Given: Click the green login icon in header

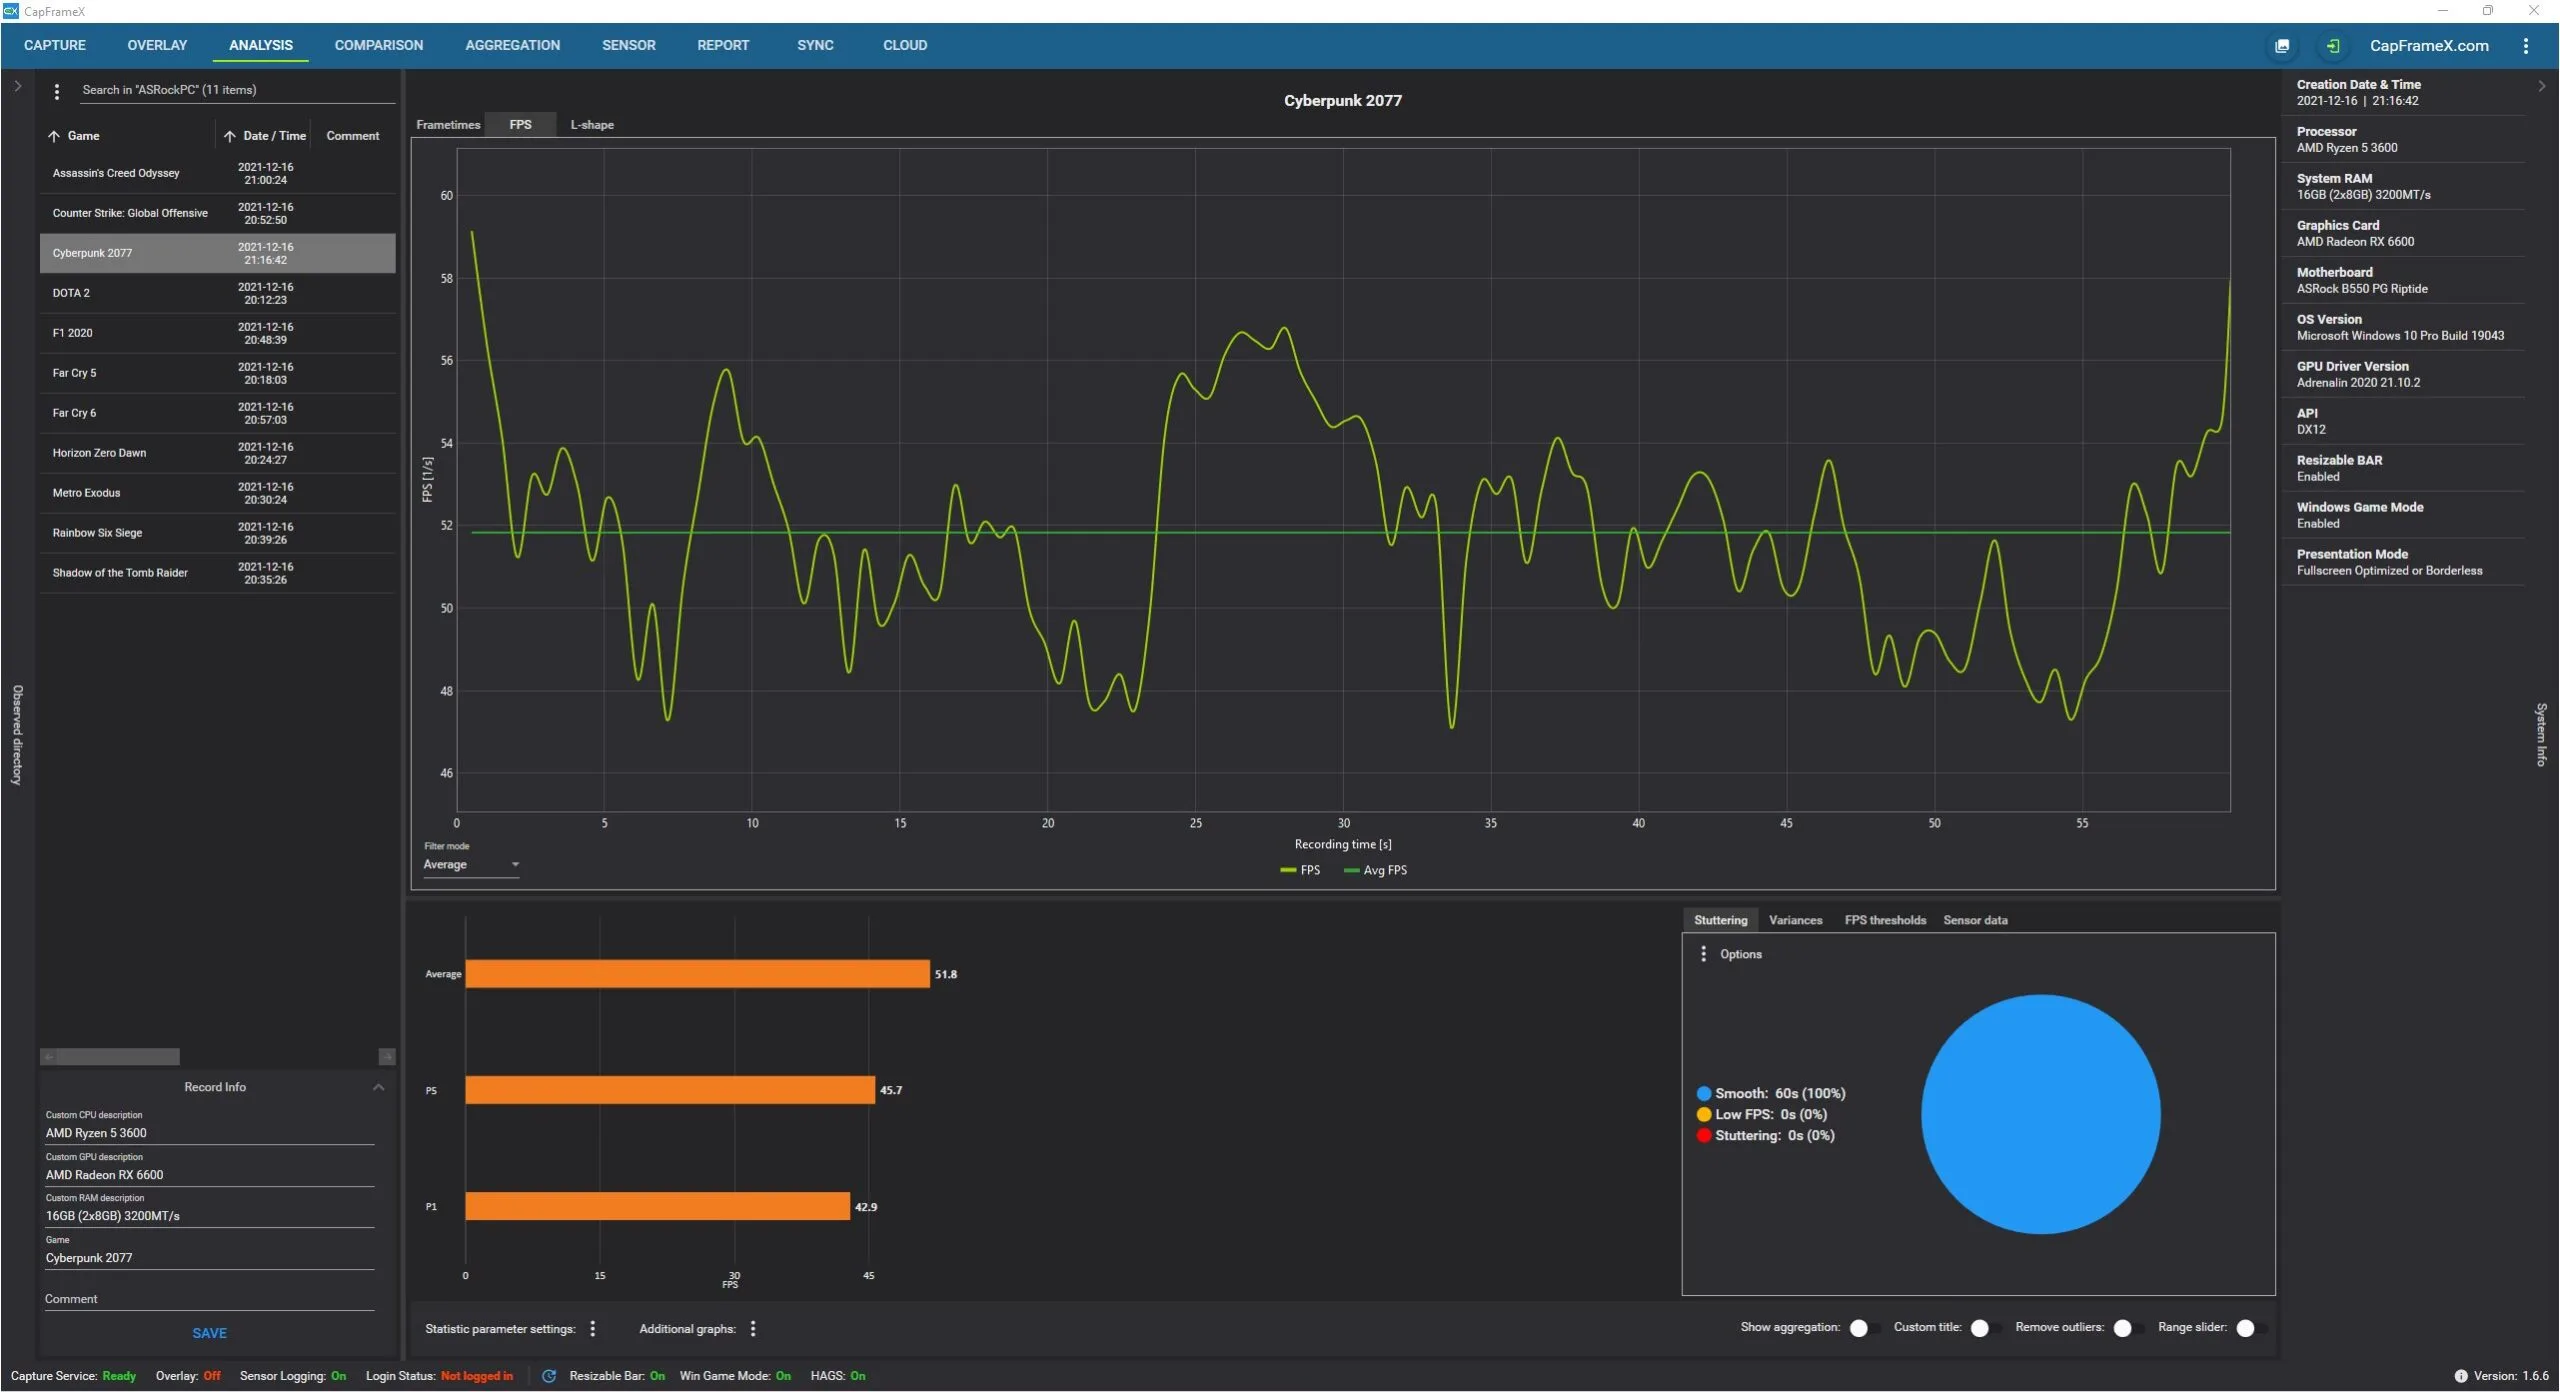Looking at the screenshot, I should click(2332, 46).
